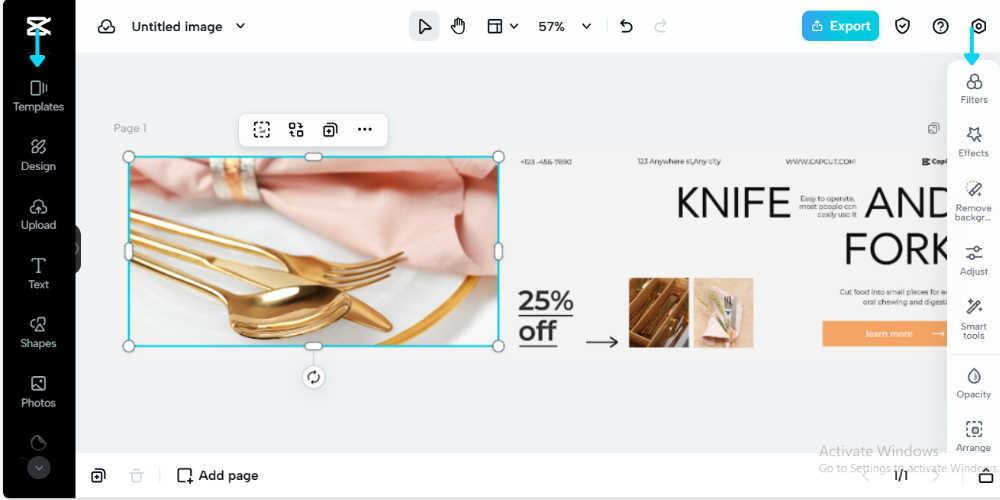Rename the Untitled image title
This screenshot has width=1000, height=500.
coord(177,27)
